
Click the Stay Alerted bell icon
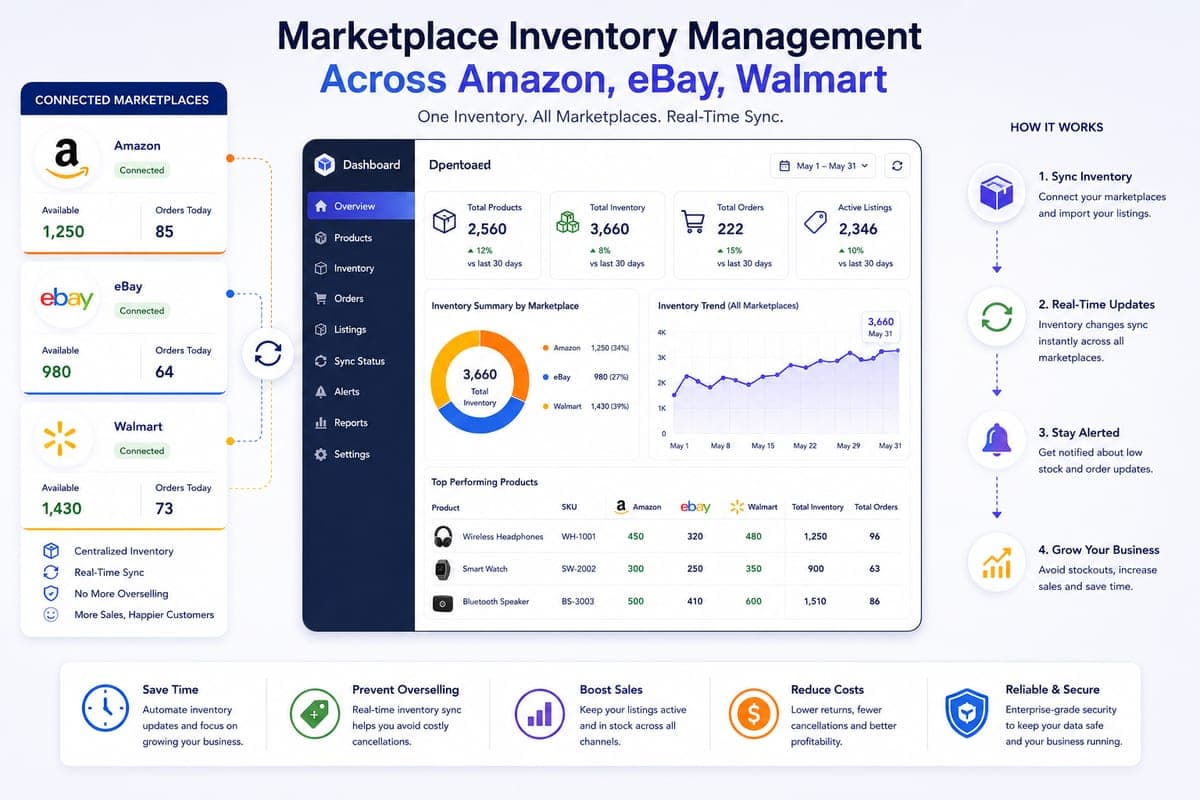coord(996,440)
